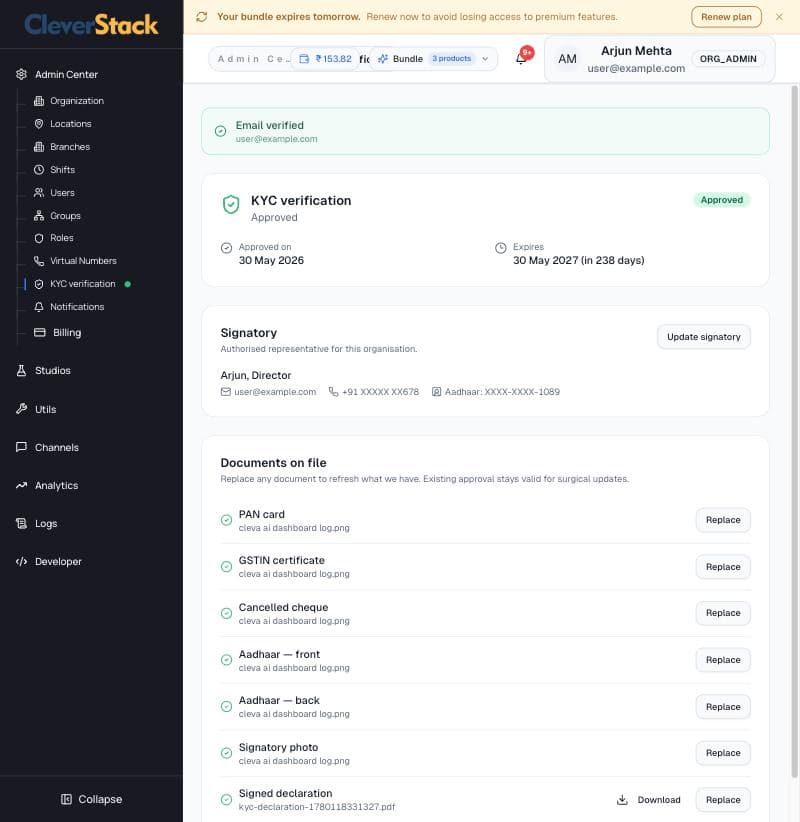Click Arjun Mehta profile name
The height and width of the screenshot is (822, 800).
coord(636,51)
